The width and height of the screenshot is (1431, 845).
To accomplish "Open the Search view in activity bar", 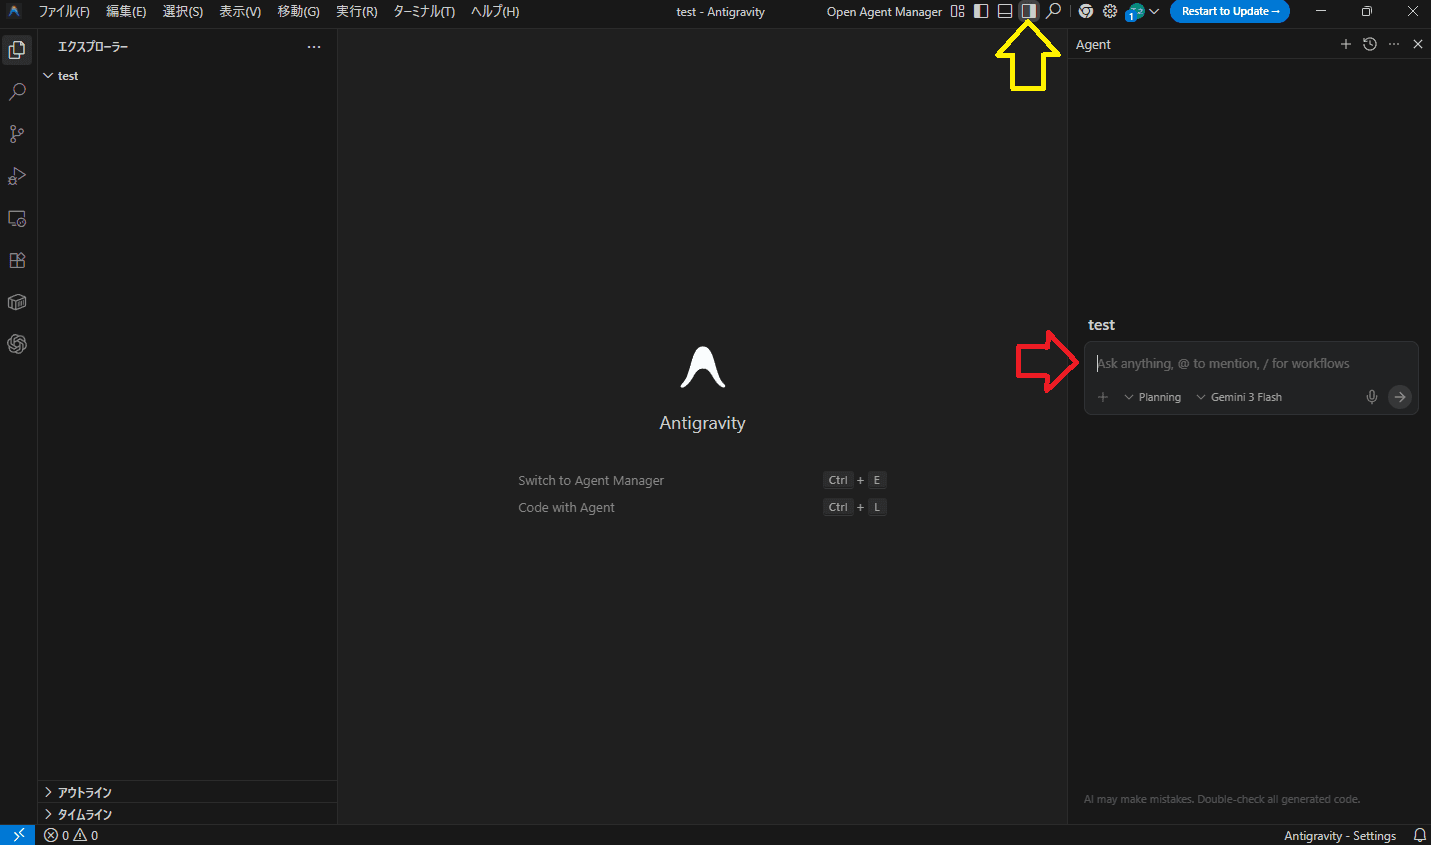I will (17, 92).
